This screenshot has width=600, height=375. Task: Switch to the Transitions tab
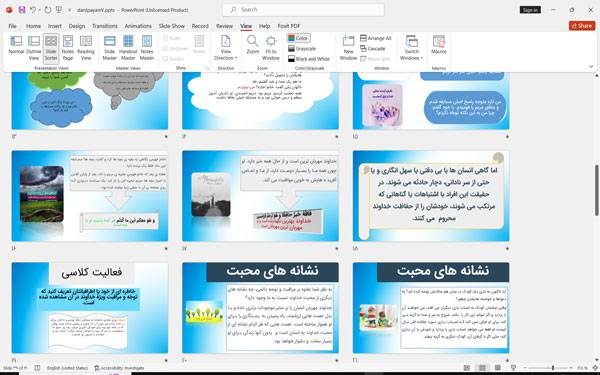pos(105,26)
